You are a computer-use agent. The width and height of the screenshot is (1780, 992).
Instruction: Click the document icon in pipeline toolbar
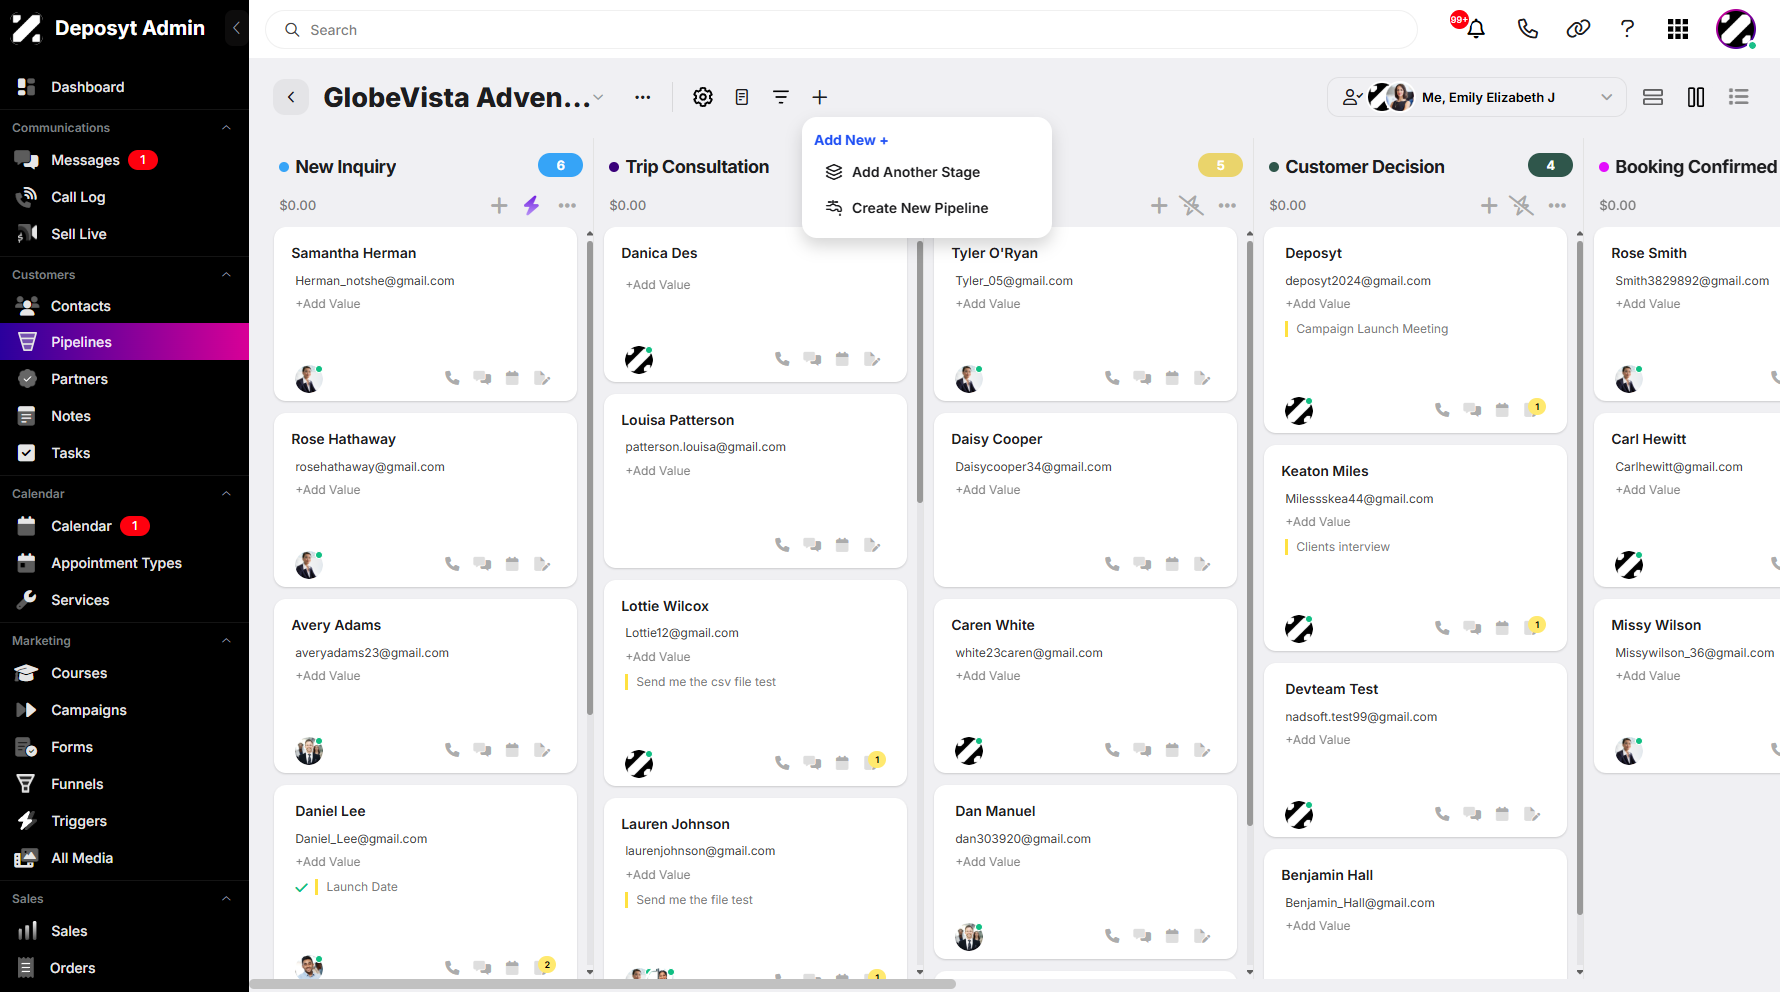pos(742,97)
